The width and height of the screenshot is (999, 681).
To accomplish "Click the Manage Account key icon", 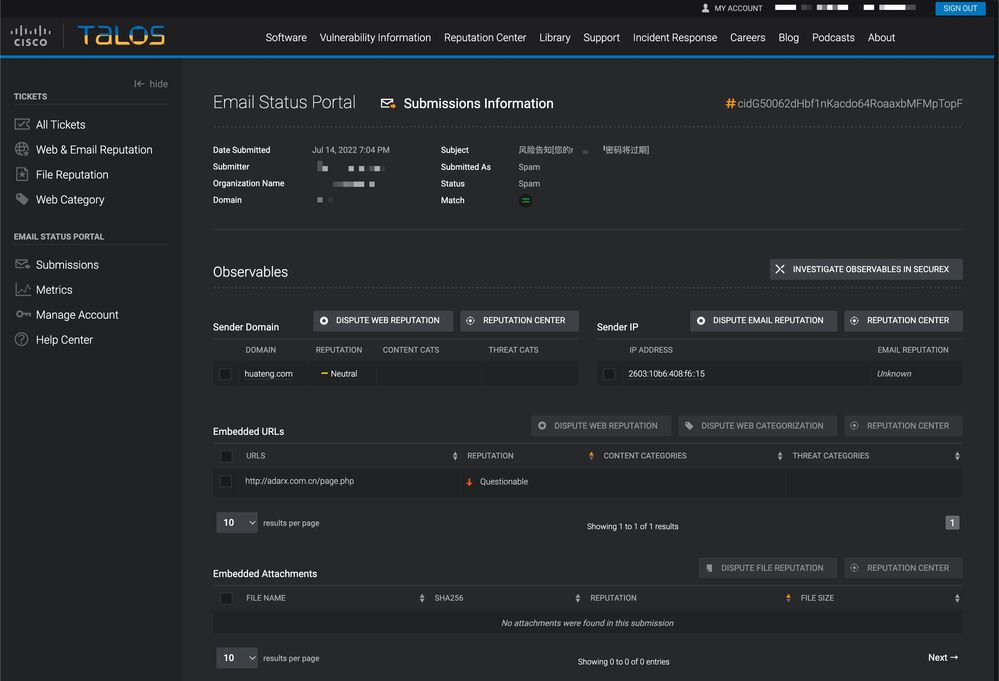I will click(22, 315).
